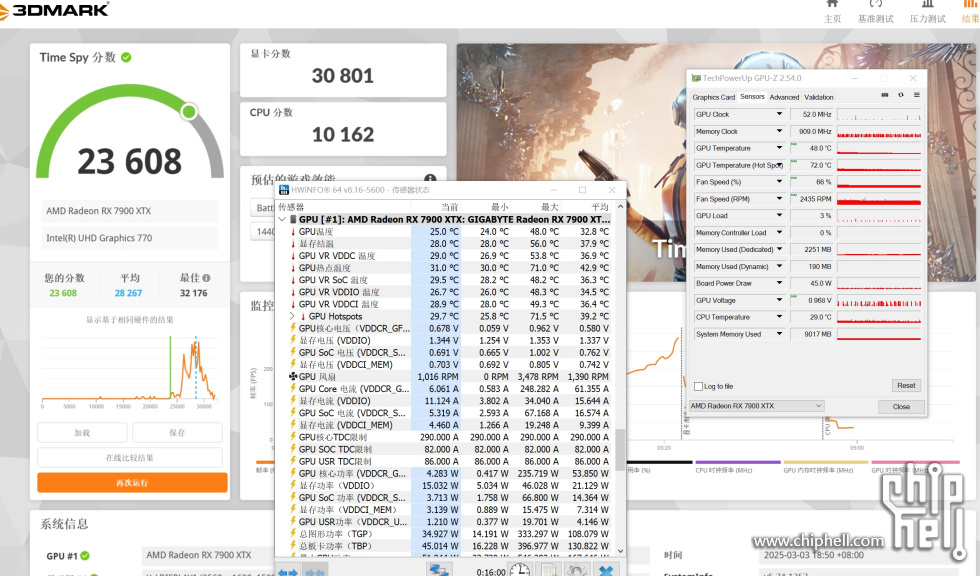Image resolution: width=980 pixels, height=576 pixels.
Task: Click 压力测试 label in 3DMark navigation
Action: point(928,19)
